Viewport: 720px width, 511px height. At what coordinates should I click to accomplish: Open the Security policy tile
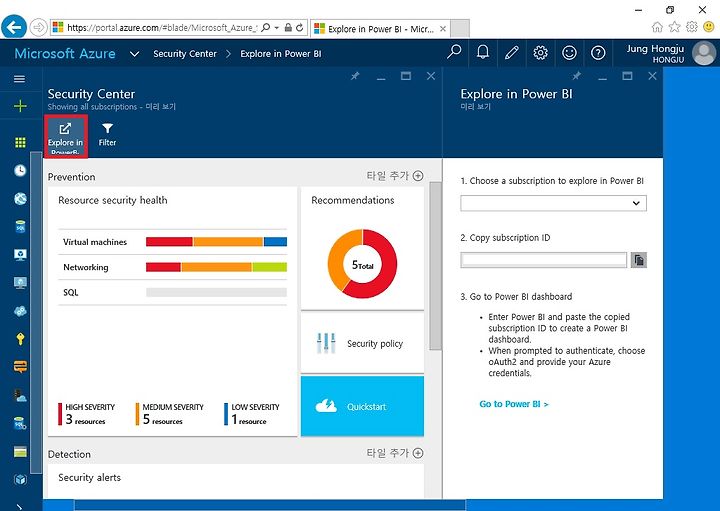pyautogui.click(x=362, y=343)
